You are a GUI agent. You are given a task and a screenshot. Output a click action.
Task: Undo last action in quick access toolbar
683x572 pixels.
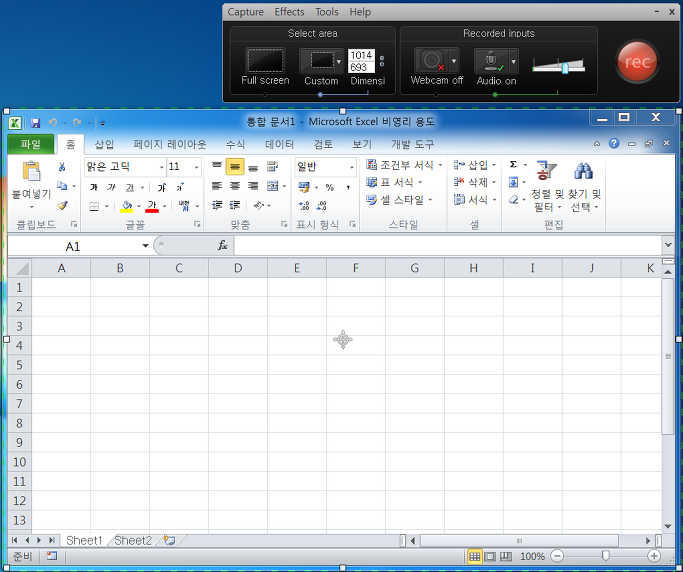pos(53,123)
